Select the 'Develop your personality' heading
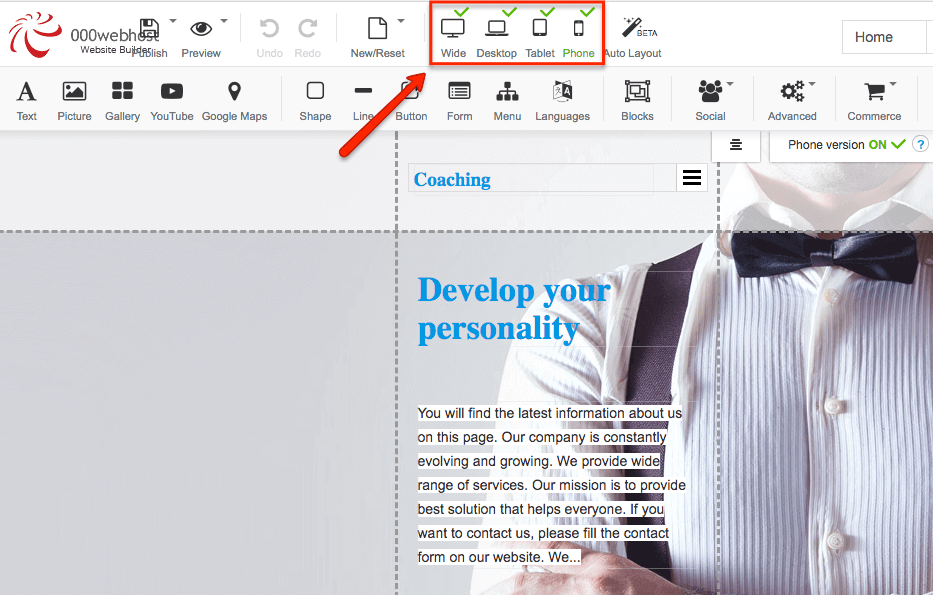 (514, 309)
